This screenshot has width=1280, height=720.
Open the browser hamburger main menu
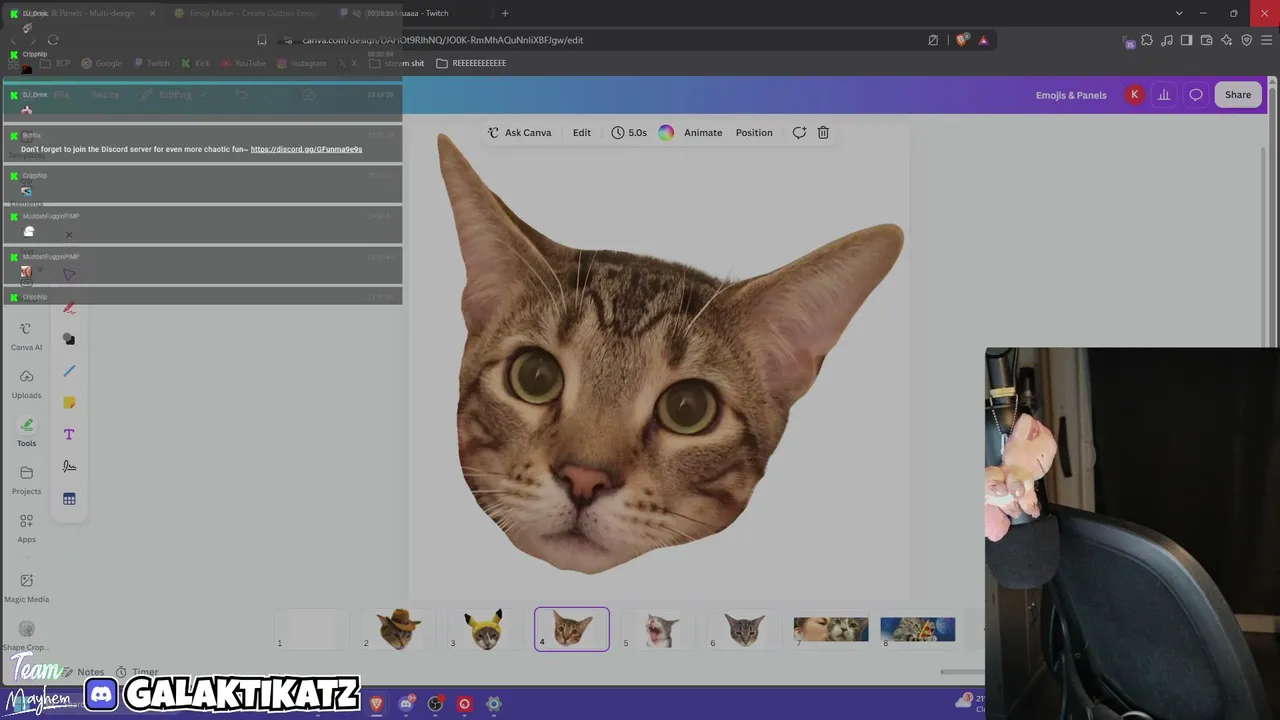coord(1267,40)
